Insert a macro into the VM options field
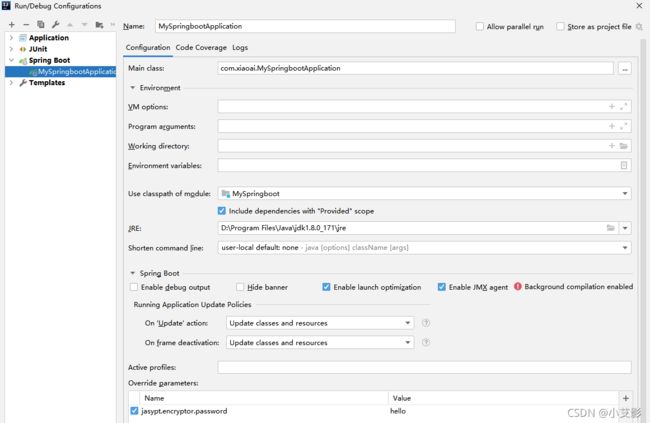 point(611,107)
